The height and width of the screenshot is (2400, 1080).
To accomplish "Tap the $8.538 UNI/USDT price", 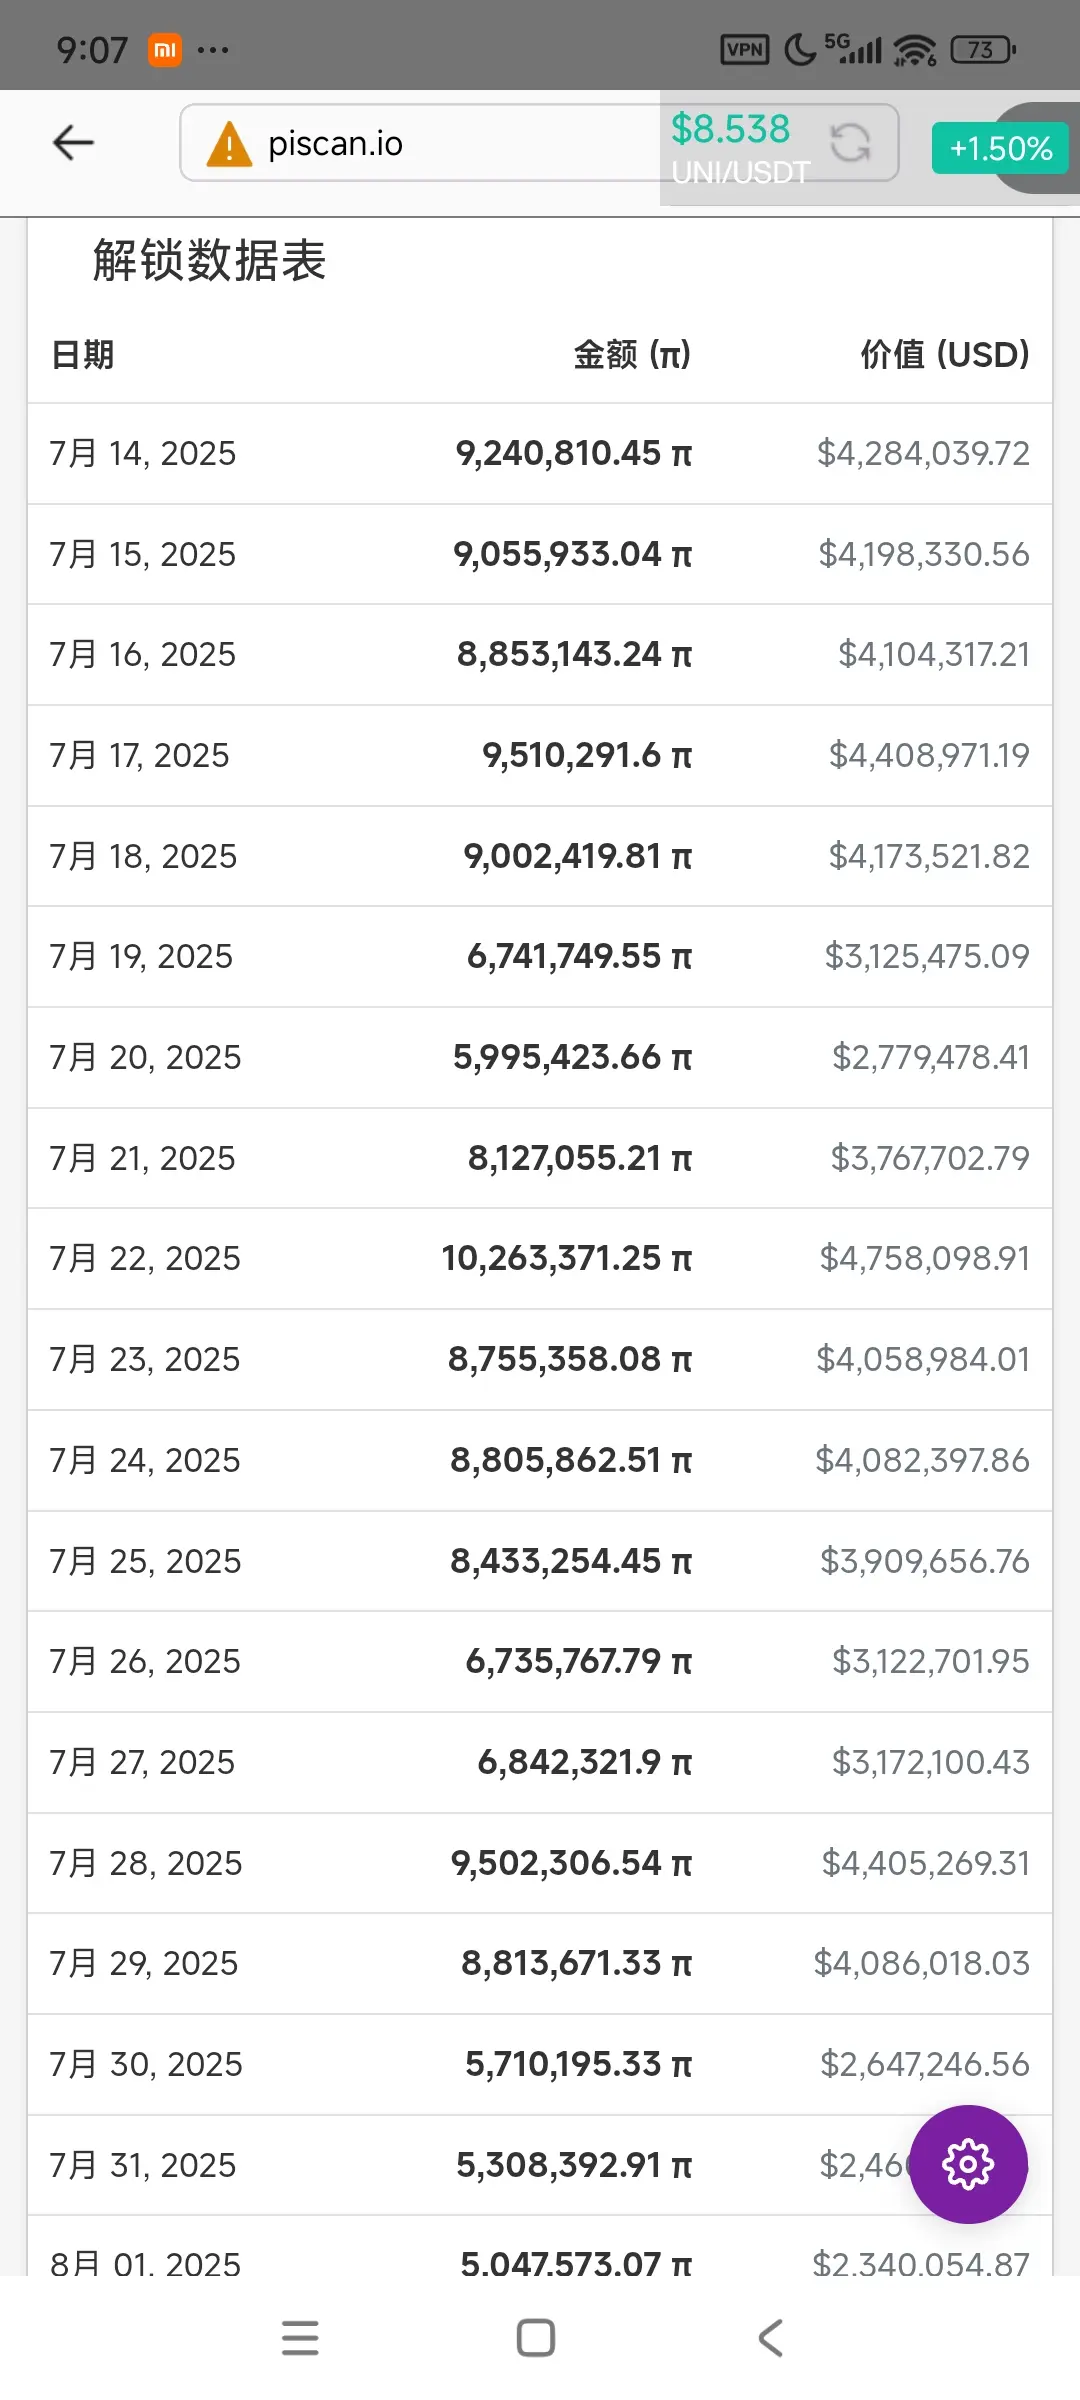I will click(x=731, y=129).
